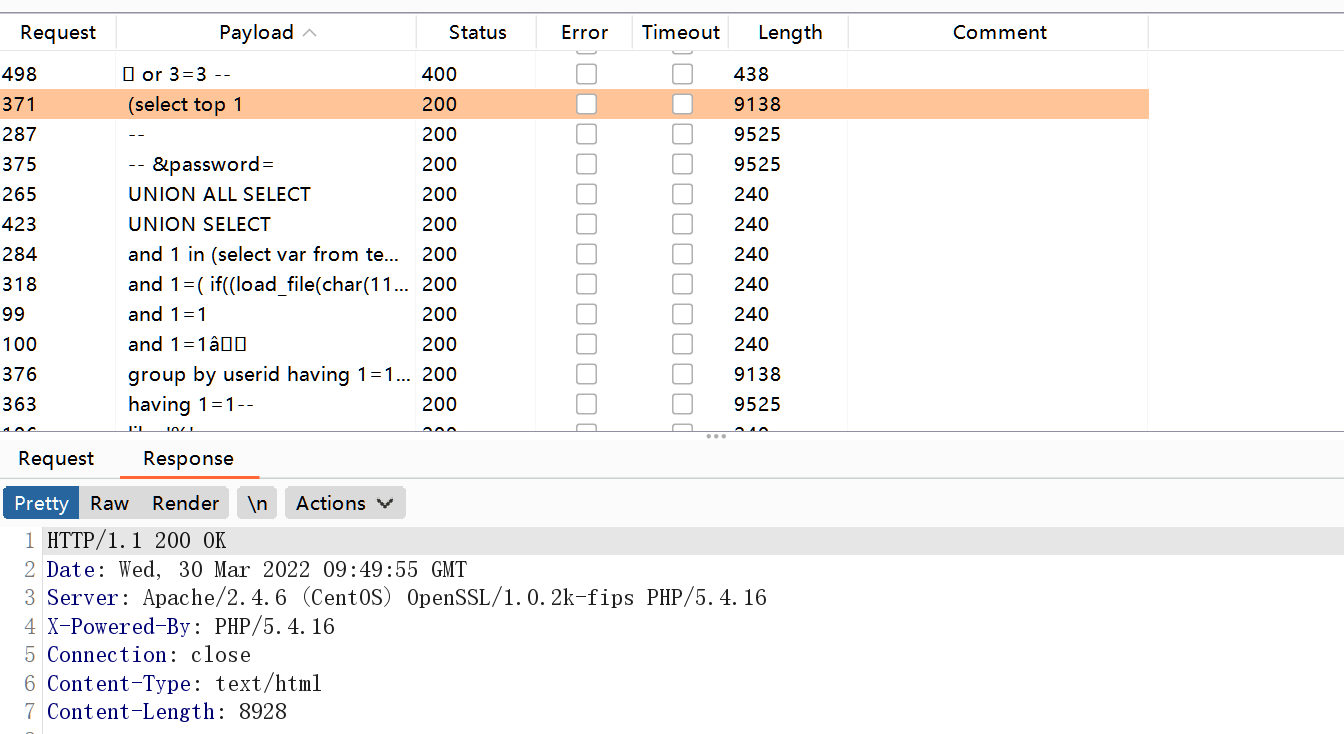Switch to Pretty view
The width and height of the screenshot is (1344, 734).
(x=41, y=503)
